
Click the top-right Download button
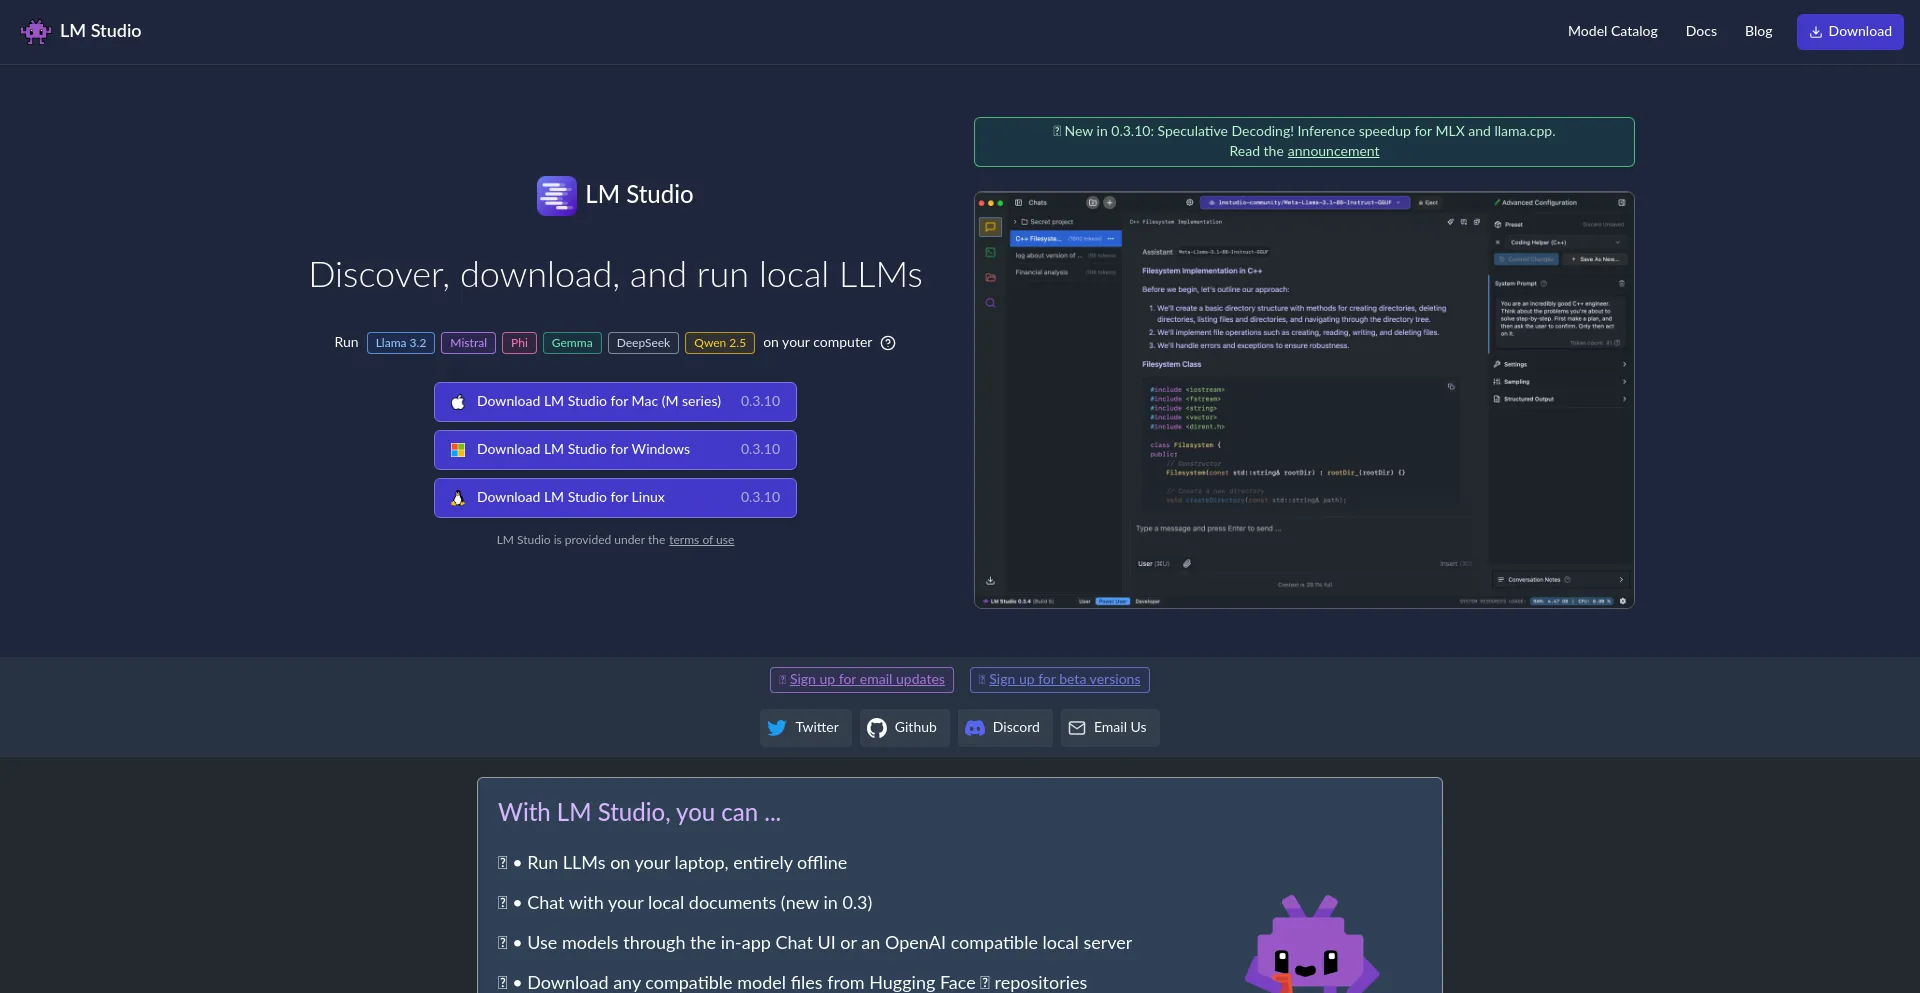1849,32
